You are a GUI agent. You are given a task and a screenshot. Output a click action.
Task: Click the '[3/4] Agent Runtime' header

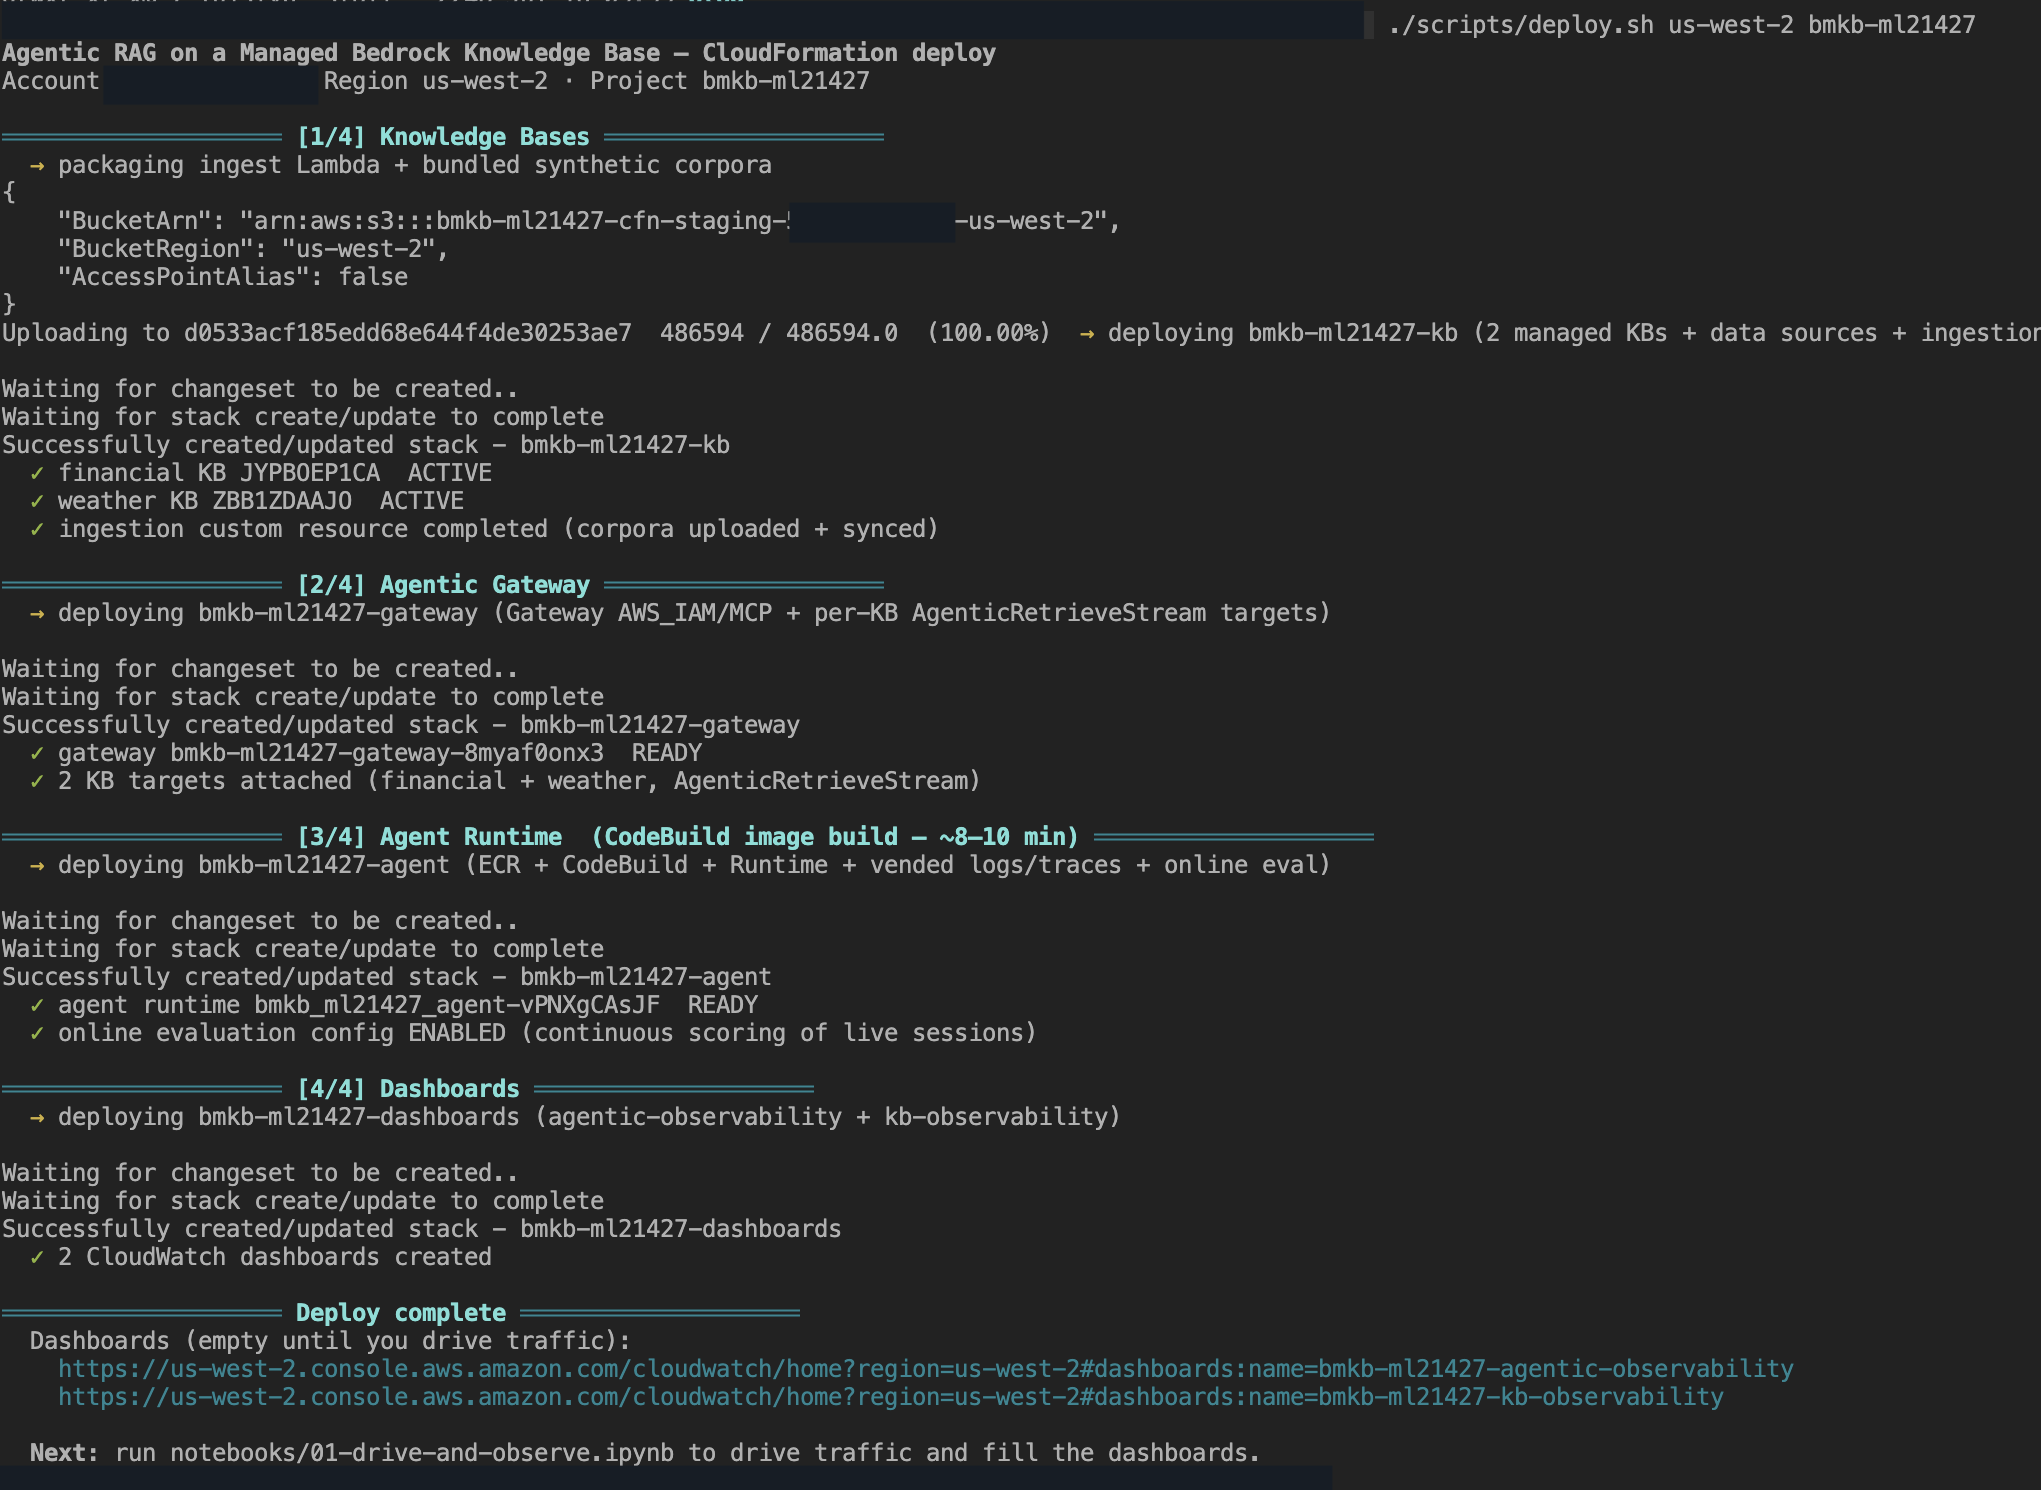click(x=688, y=837)
